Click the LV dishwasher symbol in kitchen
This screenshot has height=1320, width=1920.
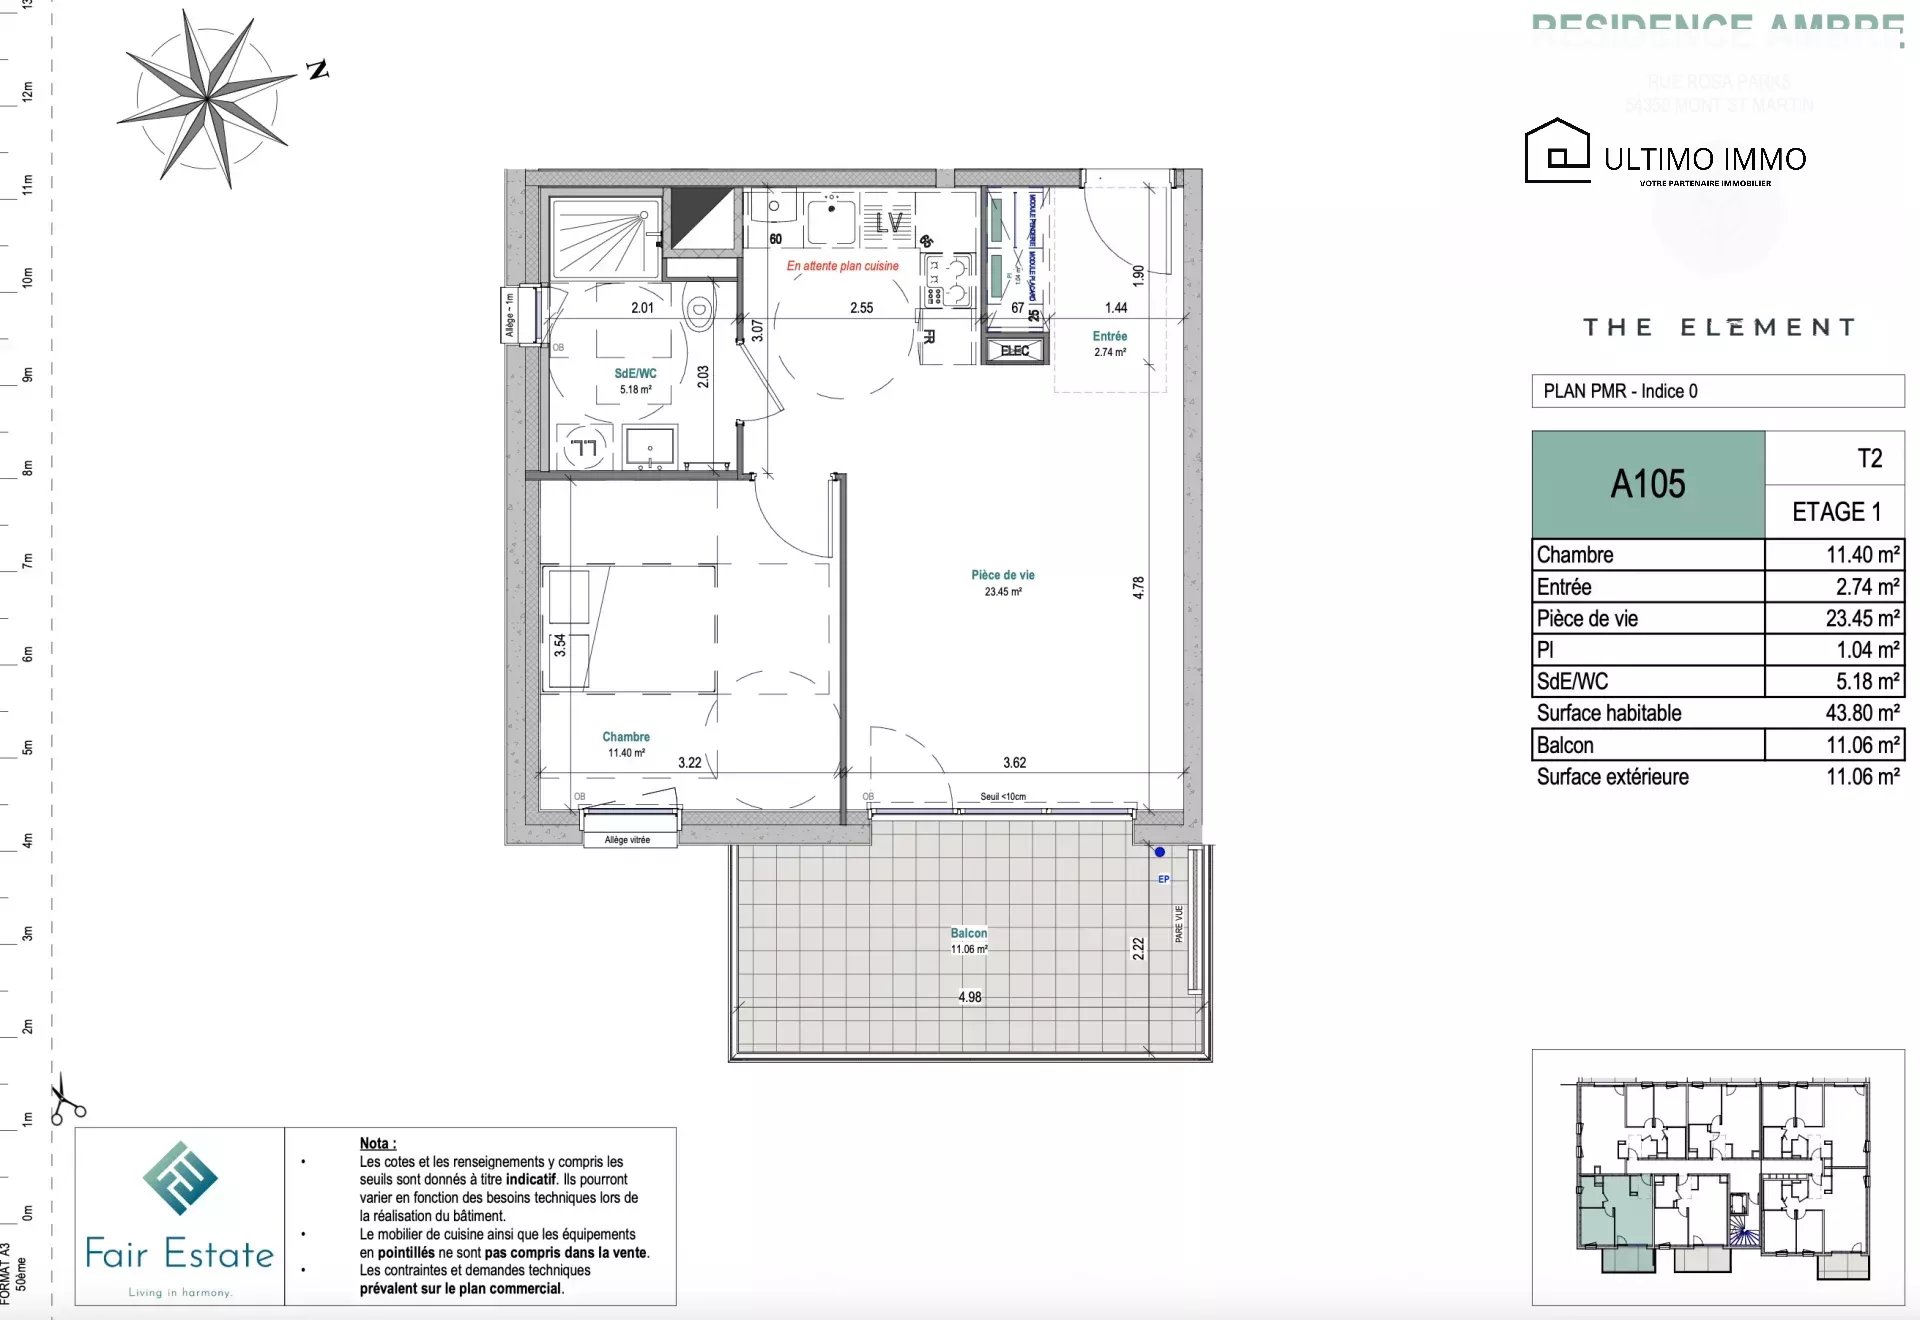(x=888, y=222)
